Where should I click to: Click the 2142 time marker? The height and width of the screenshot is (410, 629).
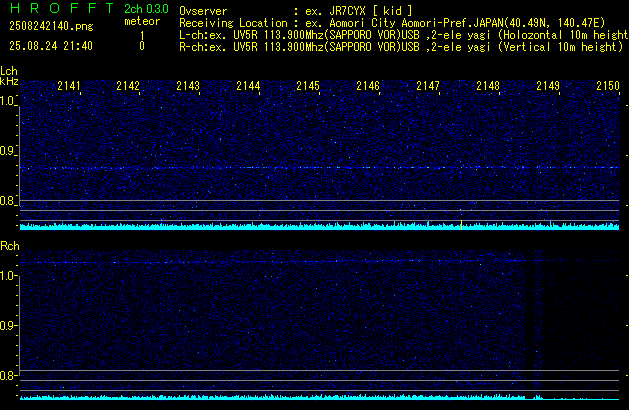[128, 86]
